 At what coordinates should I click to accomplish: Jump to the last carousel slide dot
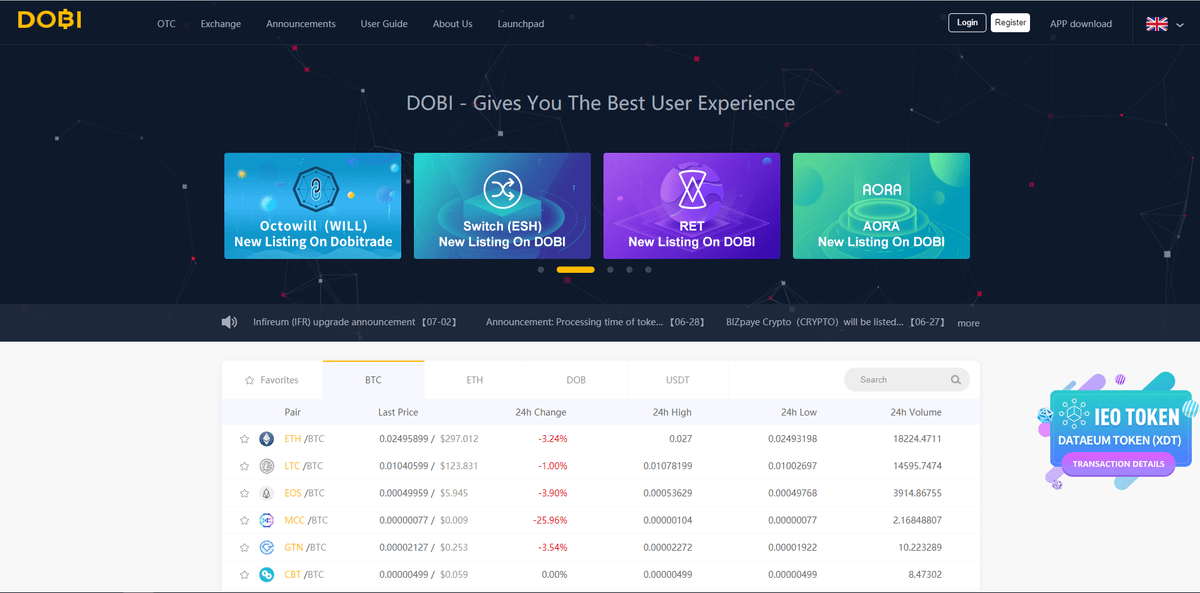(x=648, y=270)
